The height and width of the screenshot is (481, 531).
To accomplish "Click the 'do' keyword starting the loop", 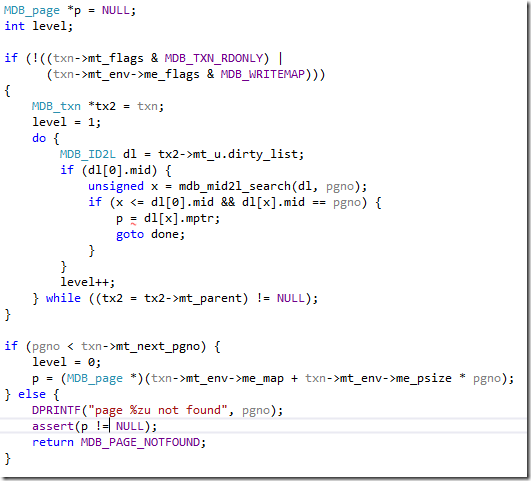I will pos(39,138).
